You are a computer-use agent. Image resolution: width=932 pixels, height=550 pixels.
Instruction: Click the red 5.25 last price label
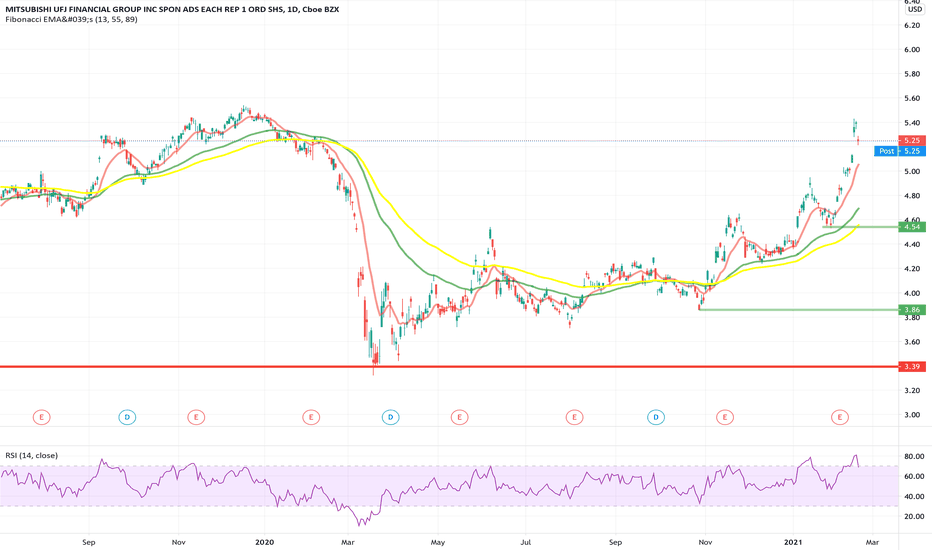coord(912,140)
